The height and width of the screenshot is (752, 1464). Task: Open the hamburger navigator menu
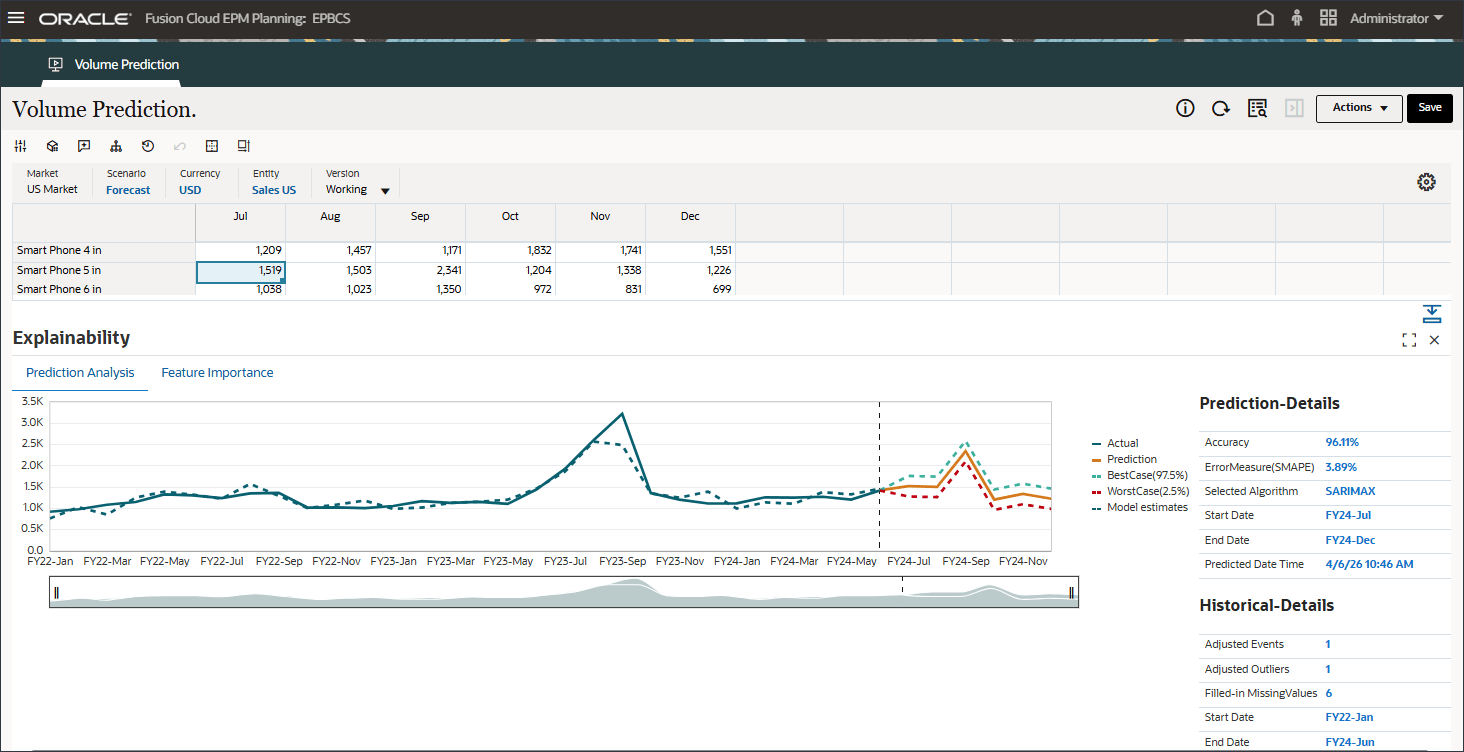point(16,18)
